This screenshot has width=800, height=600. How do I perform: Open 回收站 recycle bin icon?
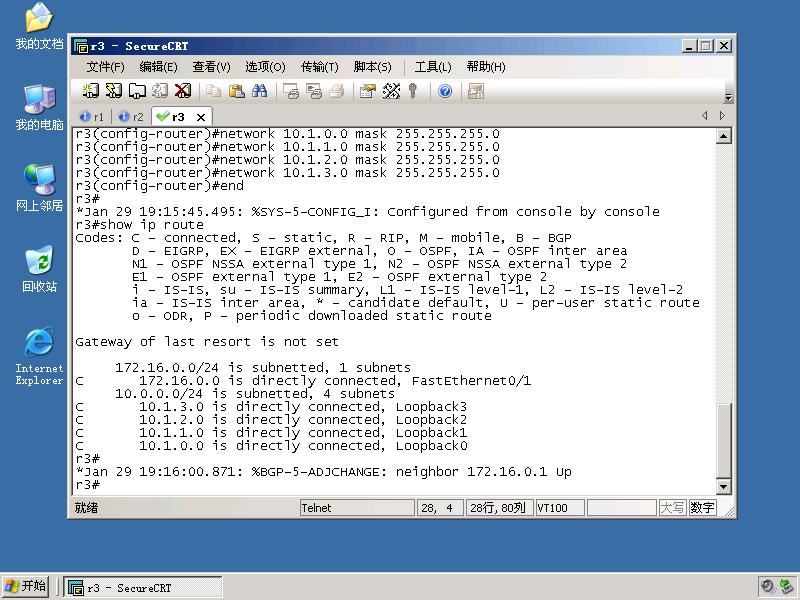[x=39, y=269]
